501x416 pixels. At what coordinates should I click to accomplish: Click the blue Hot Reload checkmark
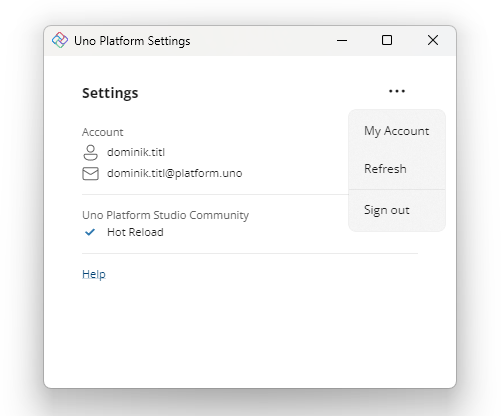point(90,232)
